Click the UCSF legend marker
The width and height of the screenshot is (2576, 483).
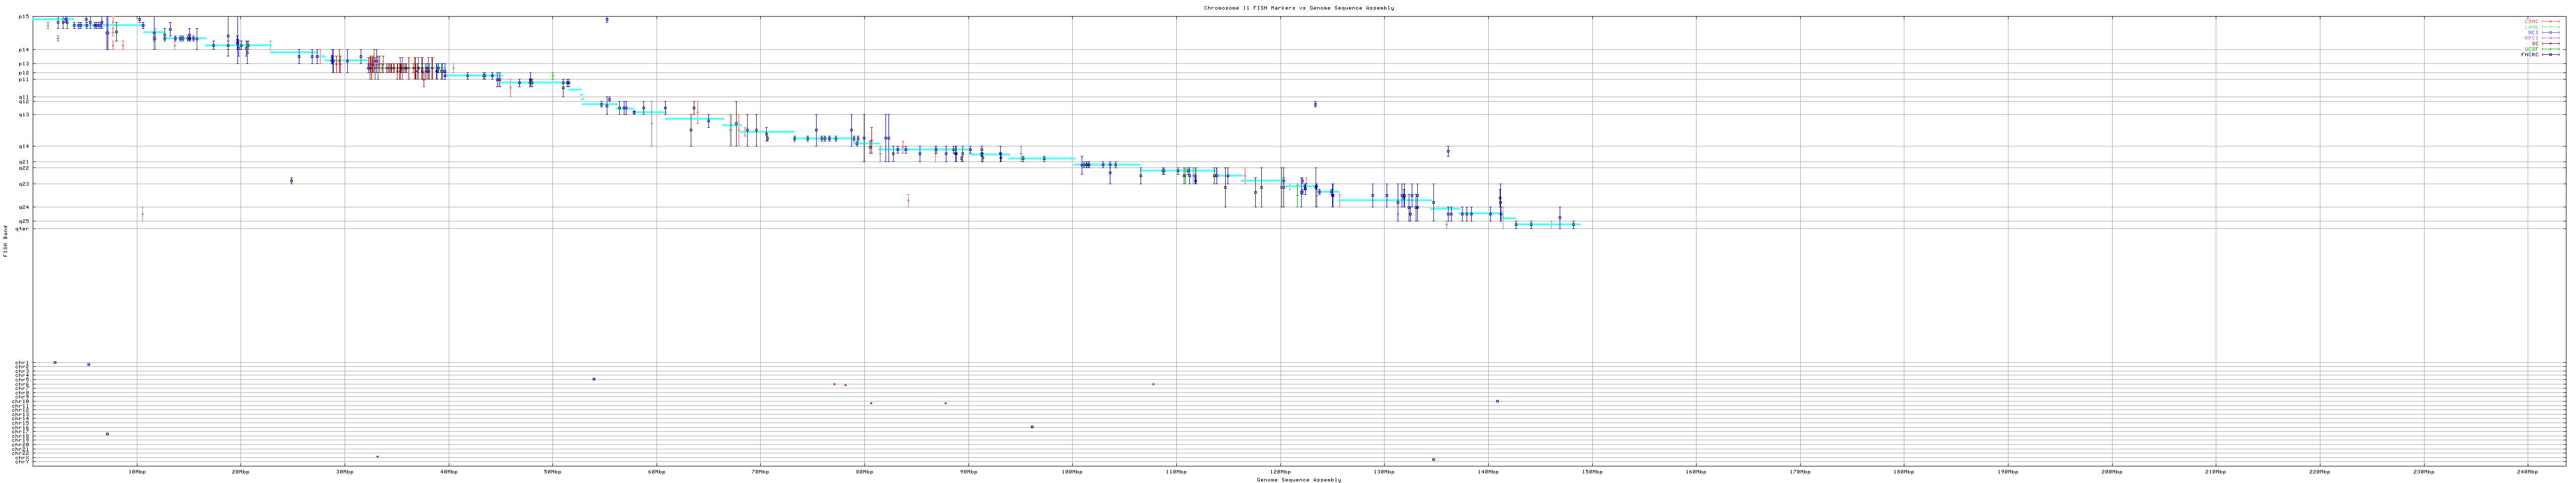[x=2552, y=49]
